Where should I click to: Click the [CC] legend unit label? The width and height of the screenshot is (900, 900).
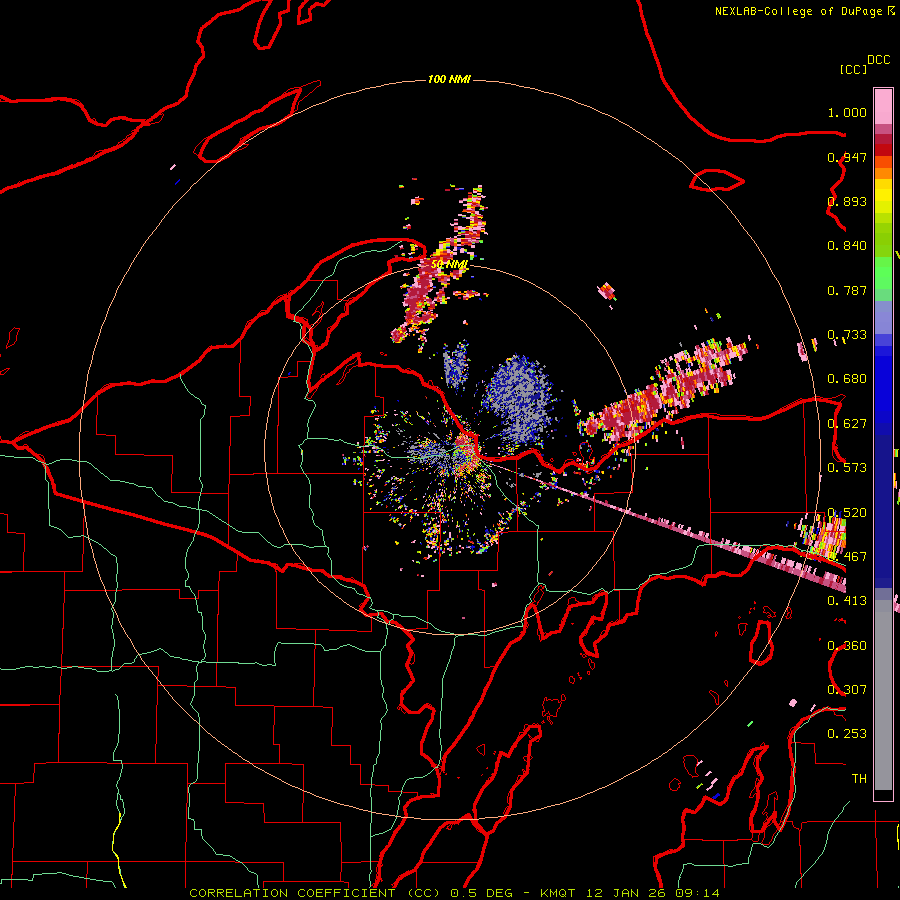click(853, 69)
